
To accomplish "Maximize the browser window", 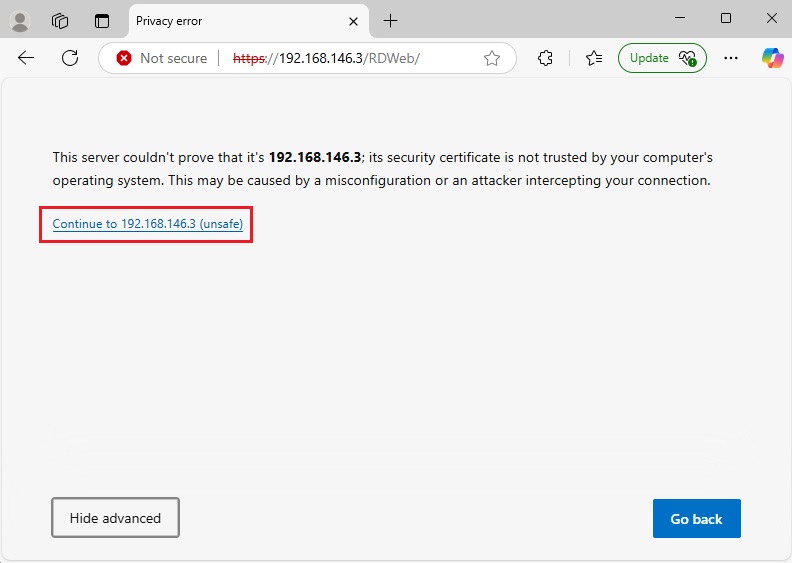I will click(726, 18).
